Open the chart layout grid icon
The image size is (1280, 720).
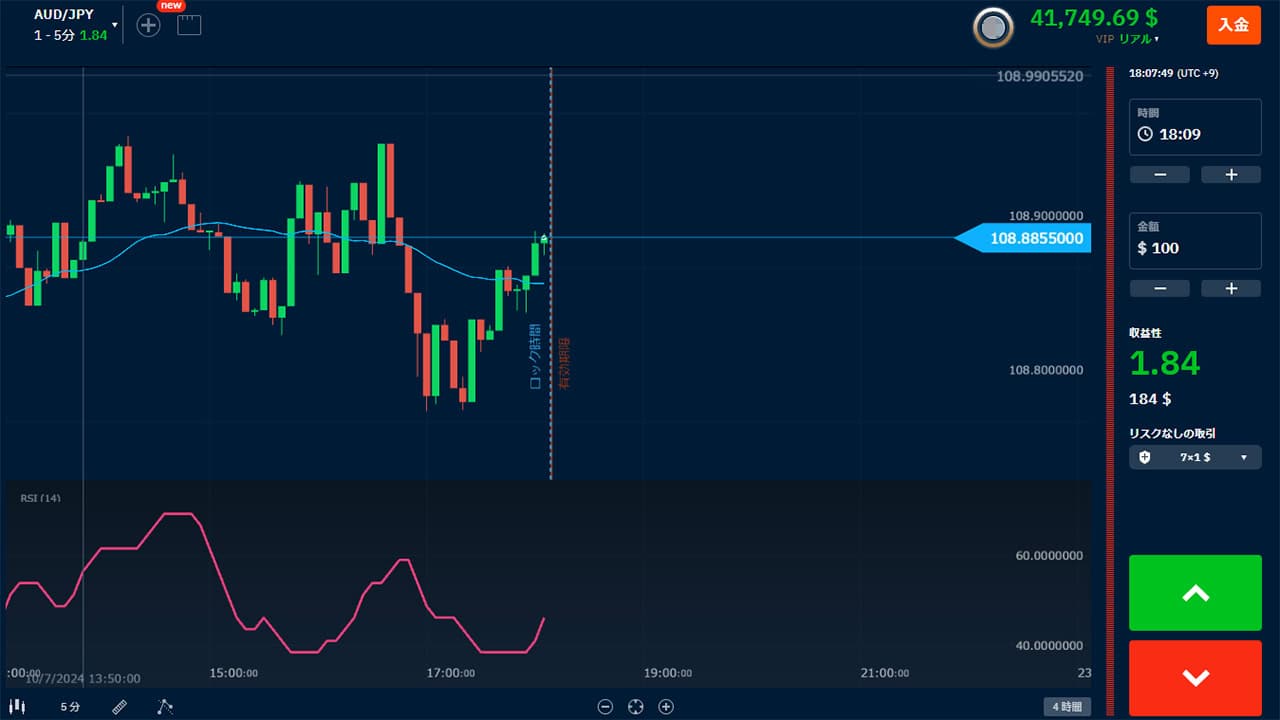189,25
